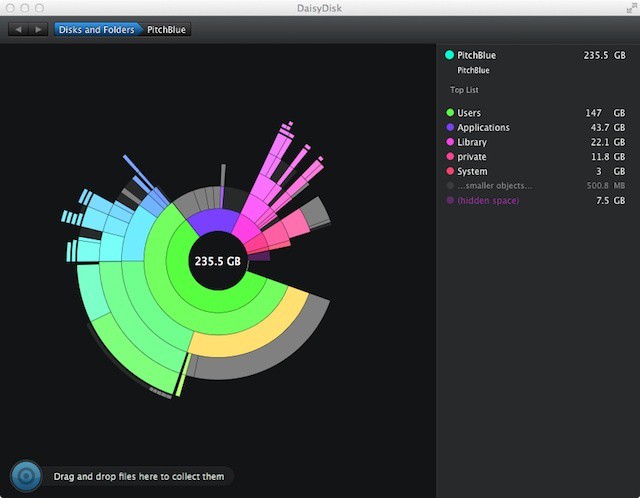This screenshot has height=498, width=640.
Task: Expand the smaller objects entry
Action: point(495,186)
